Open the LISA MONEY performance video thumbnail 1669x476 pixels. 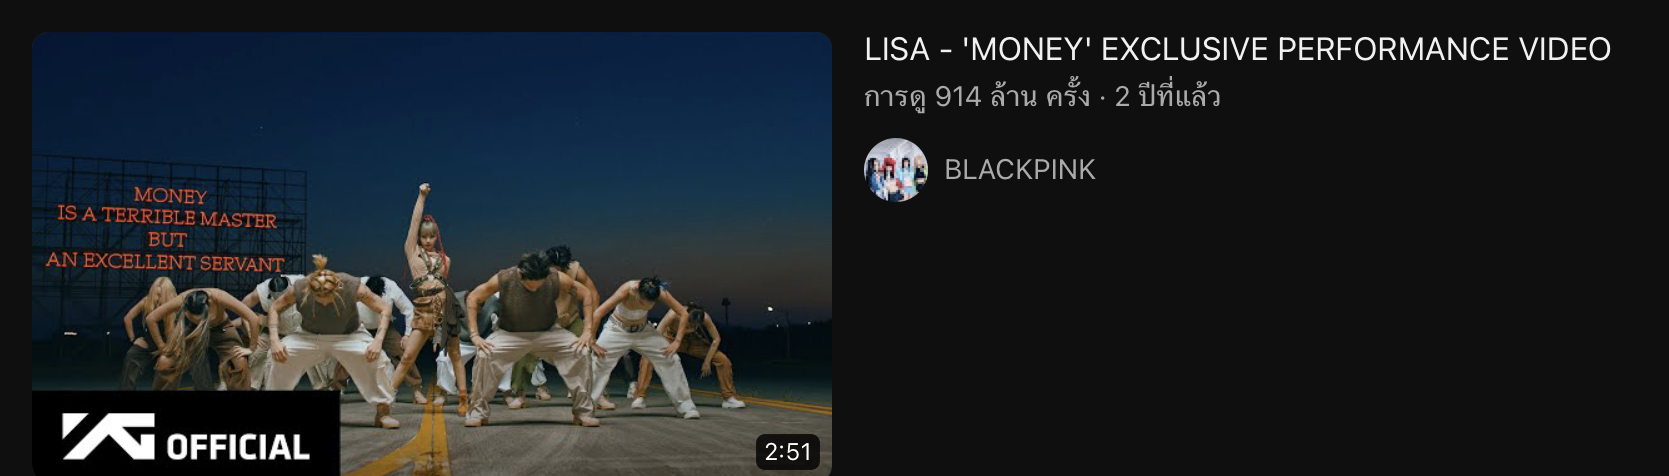(432, 254)
